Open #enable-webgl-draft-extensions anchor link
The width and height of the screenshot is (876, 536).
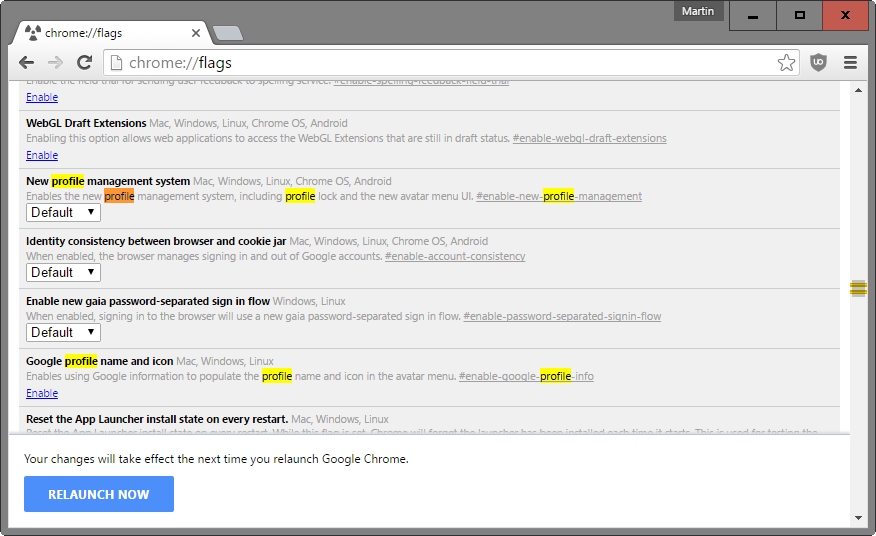tap(589, 138)
